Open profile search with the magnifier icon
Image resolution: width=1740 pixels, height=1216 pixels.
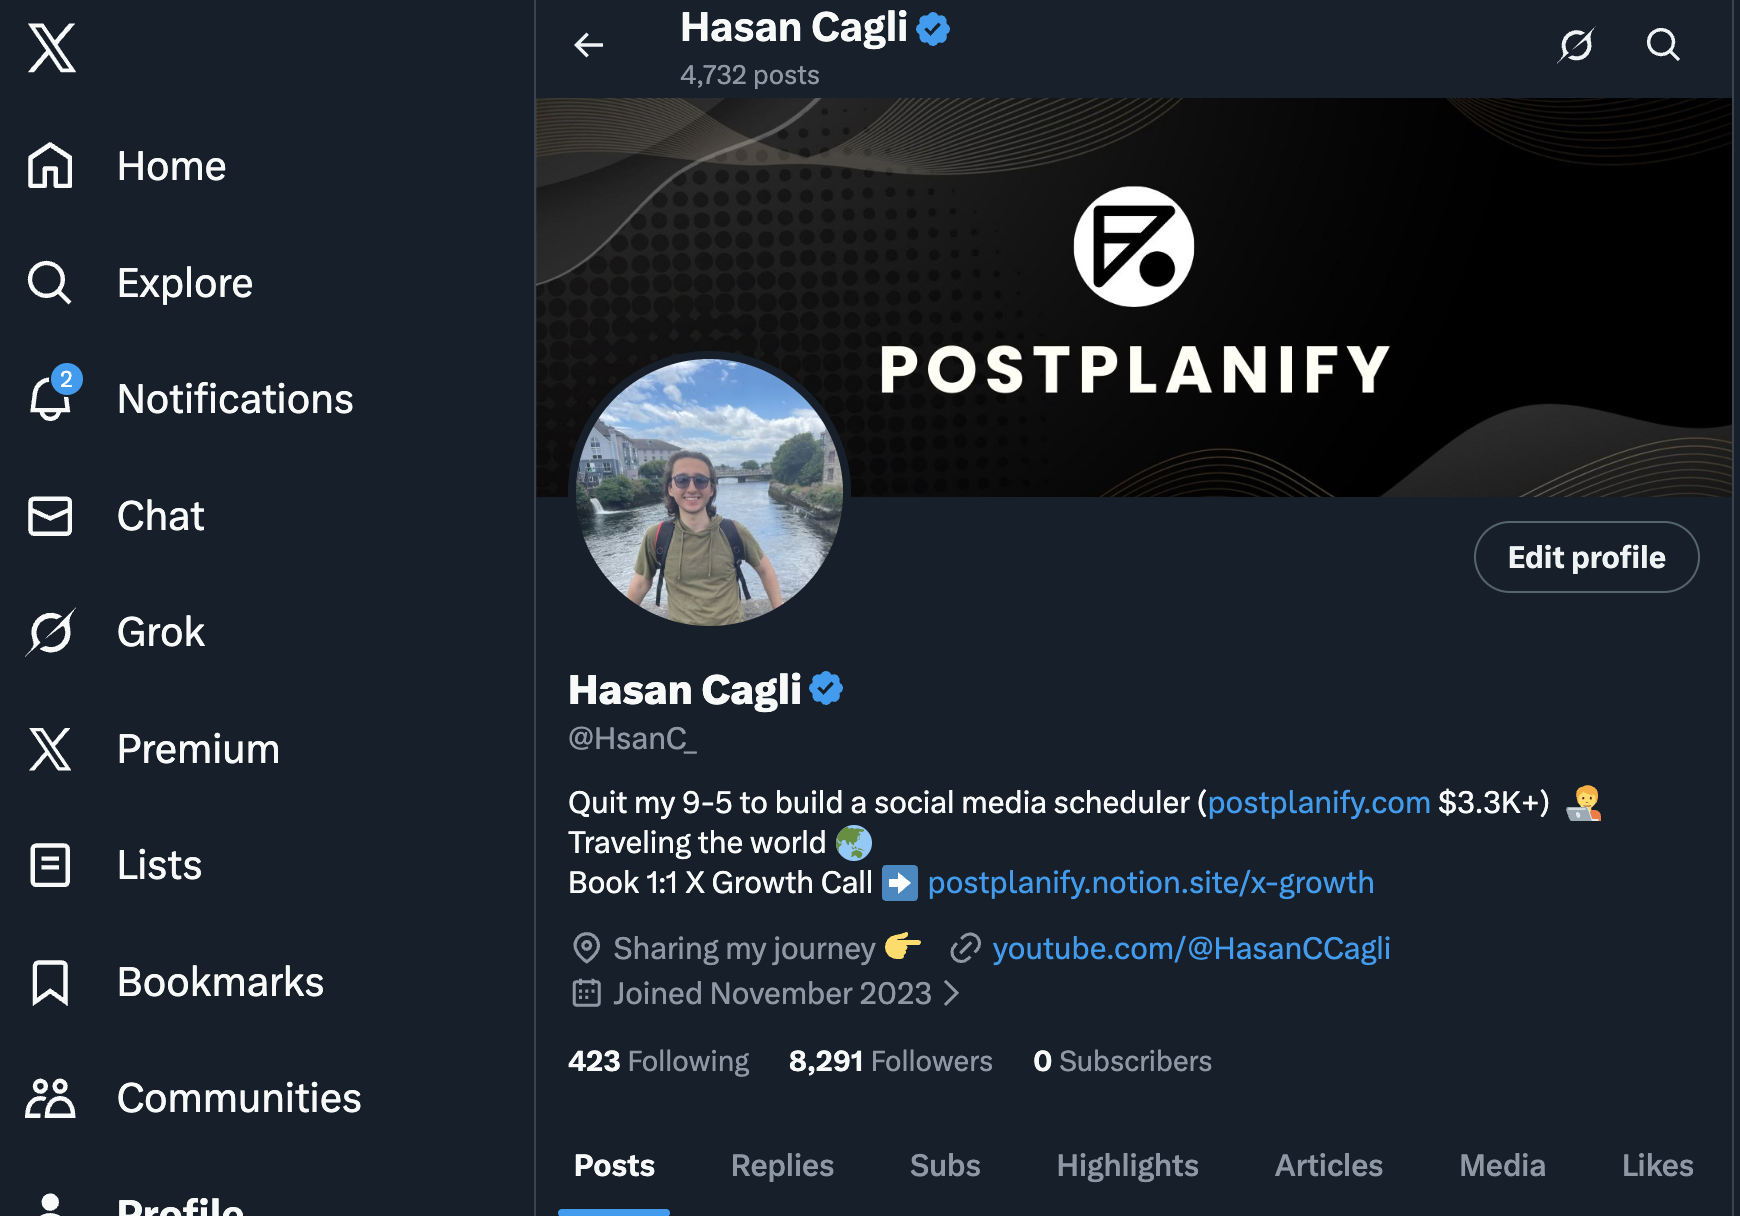click(1662, 45)
